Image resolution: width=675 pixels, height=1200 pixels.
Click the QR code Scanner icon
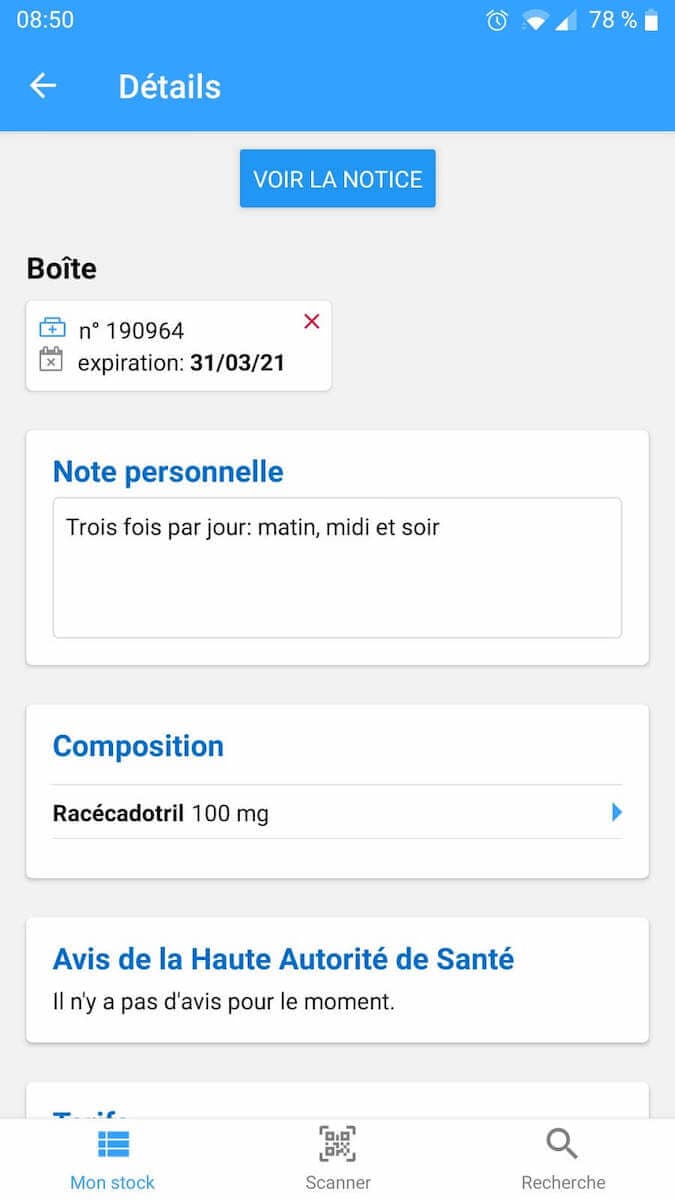(x=338, y=1143)
